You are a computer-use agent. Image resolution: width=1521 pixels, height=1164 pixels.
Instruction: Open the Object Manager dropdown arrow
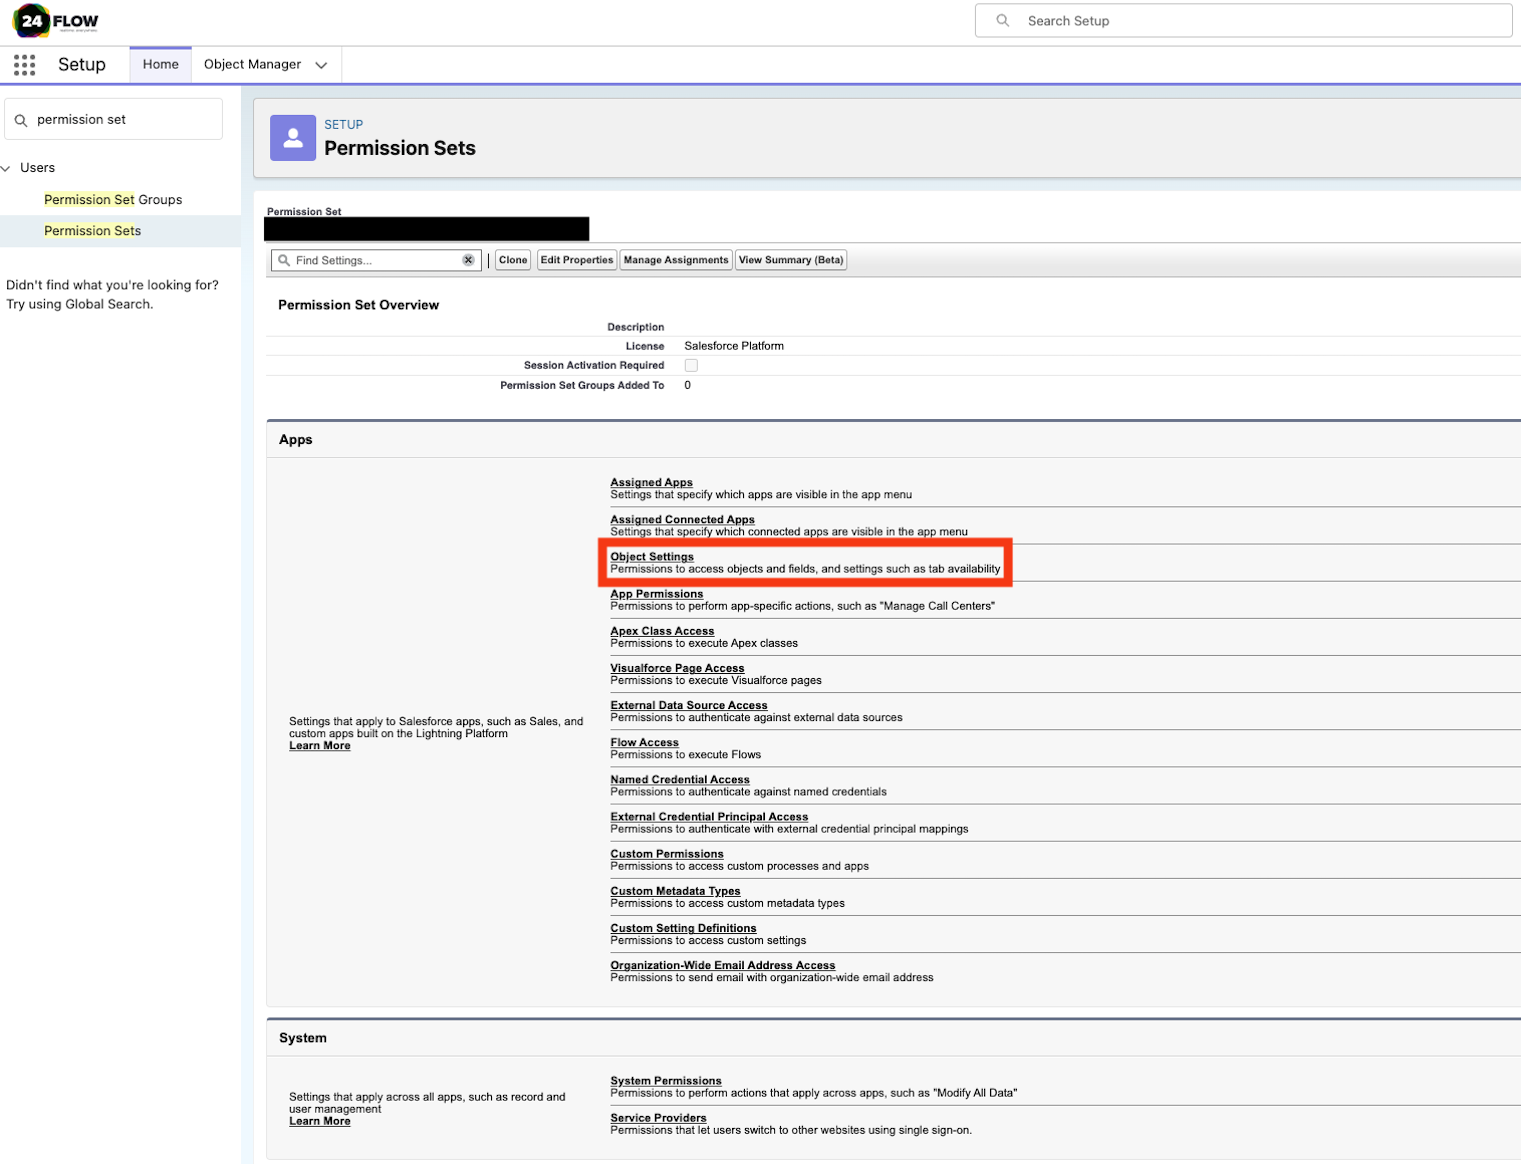click(321, 65)
